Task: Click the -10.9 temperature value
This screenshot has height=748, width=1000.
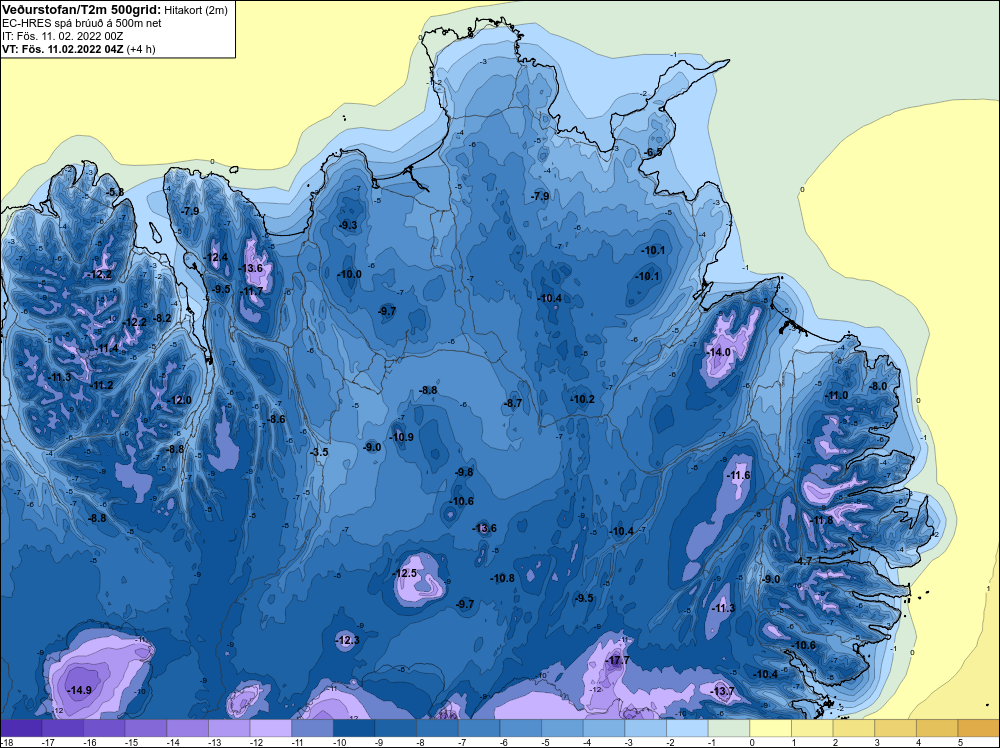Action: 402,437
